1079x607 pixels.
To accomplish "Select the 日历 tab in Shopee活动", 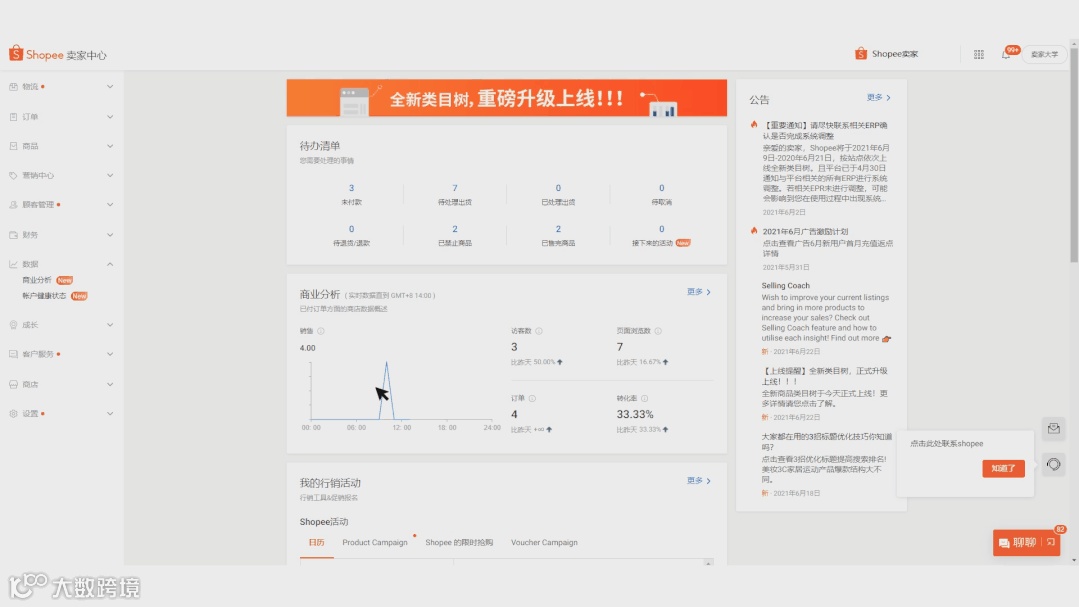I will point(317,542).
